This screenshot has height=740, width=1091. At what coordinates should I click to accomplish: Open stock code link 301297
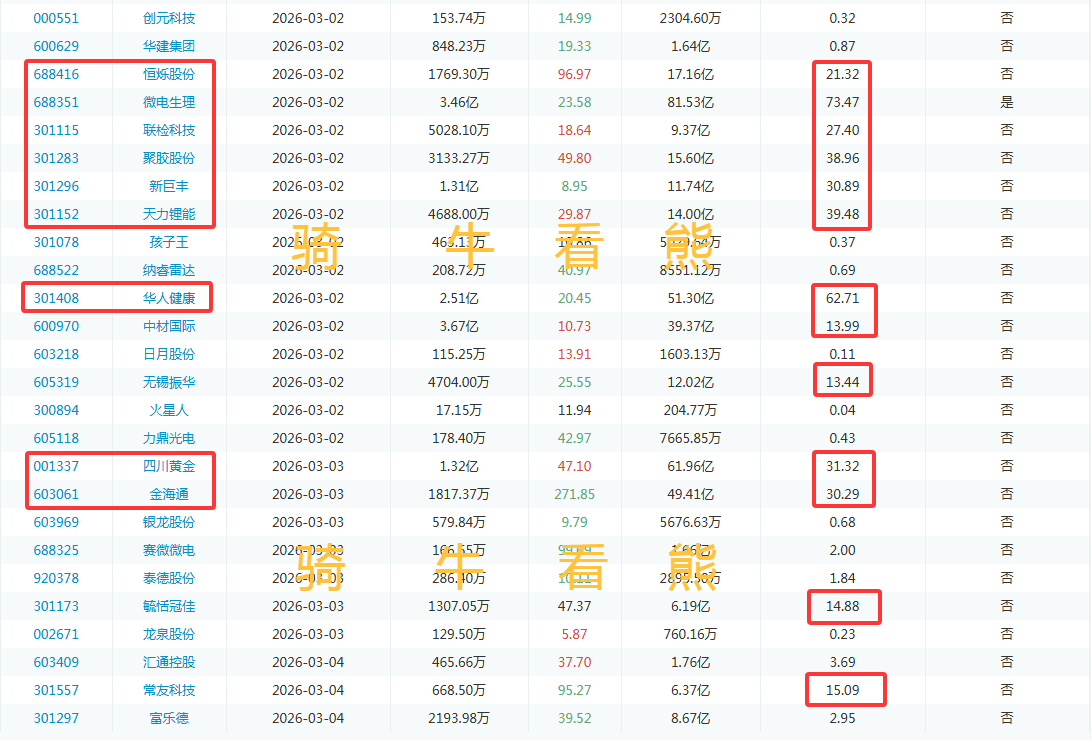click(x=56, y=718)
